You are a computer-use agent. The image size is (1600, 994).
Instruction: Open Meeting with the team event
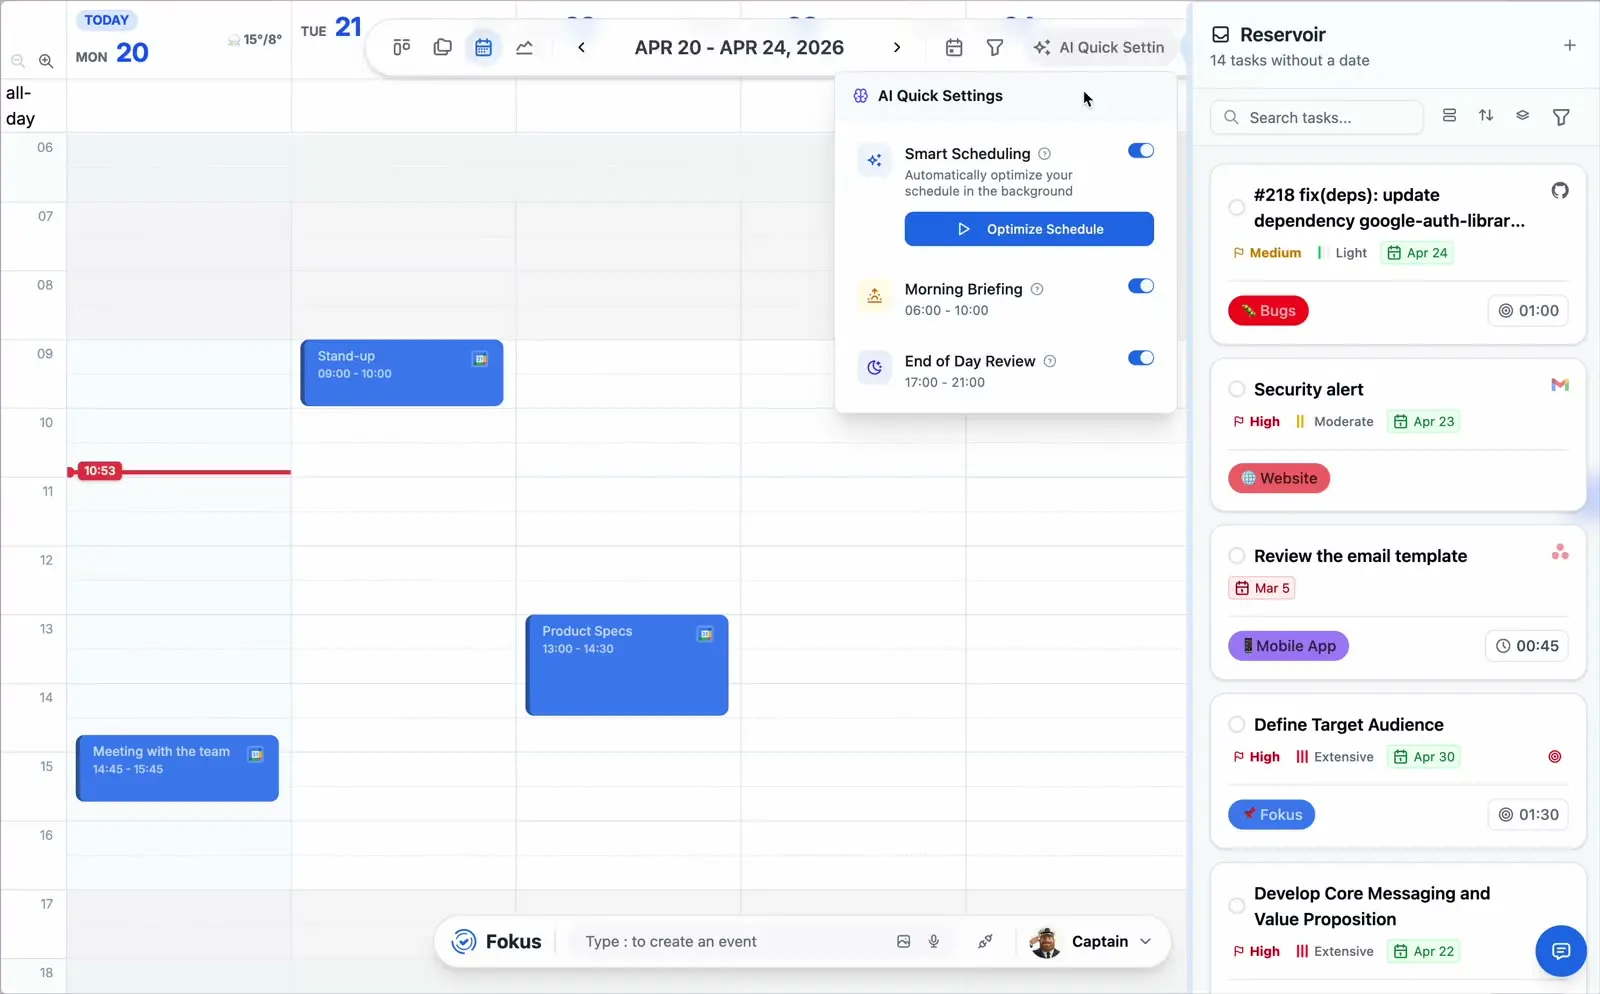coord(177,768)
